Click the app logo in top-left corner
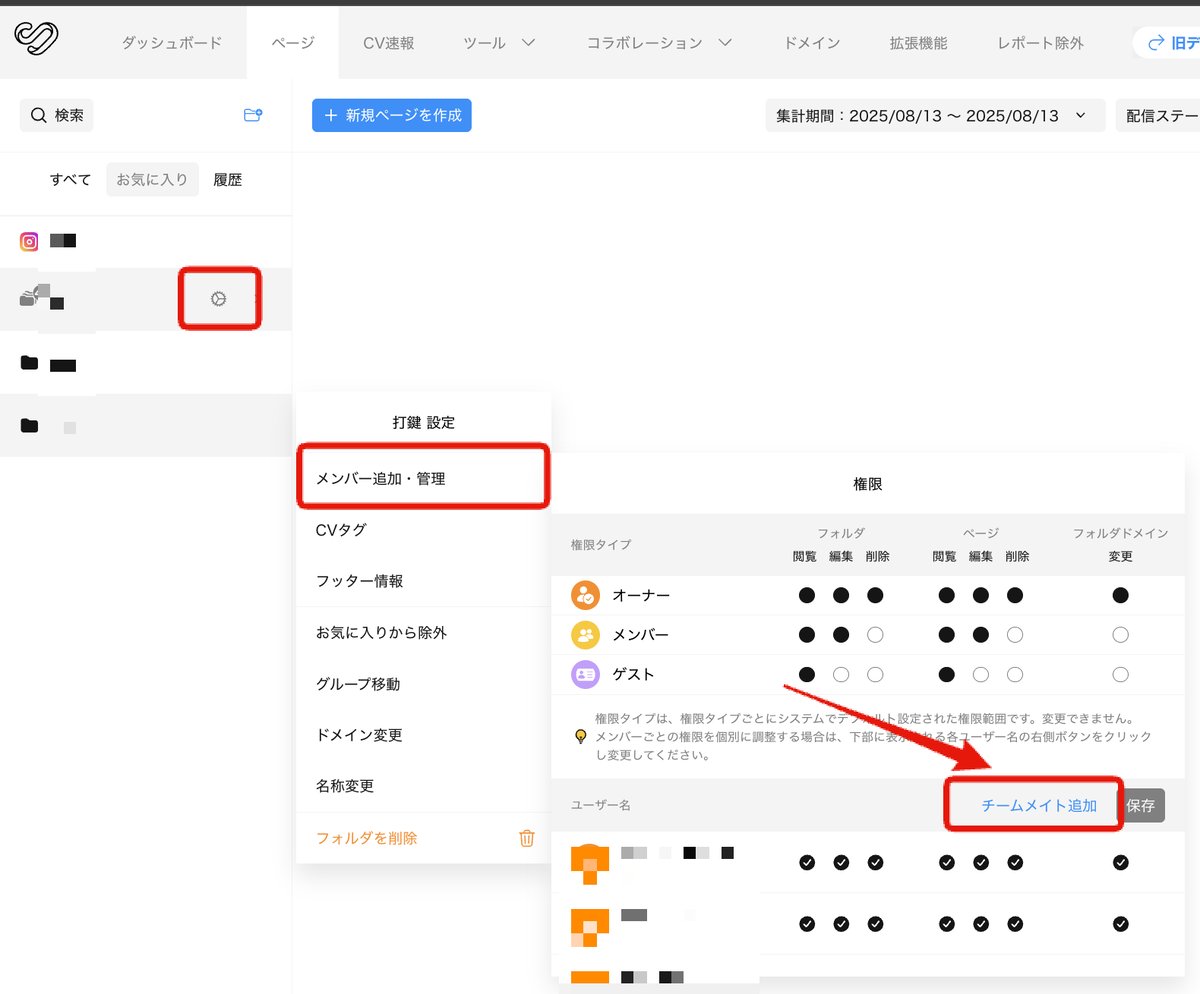The height and width of the screenshot is (994, 1200). coord(36,38)
